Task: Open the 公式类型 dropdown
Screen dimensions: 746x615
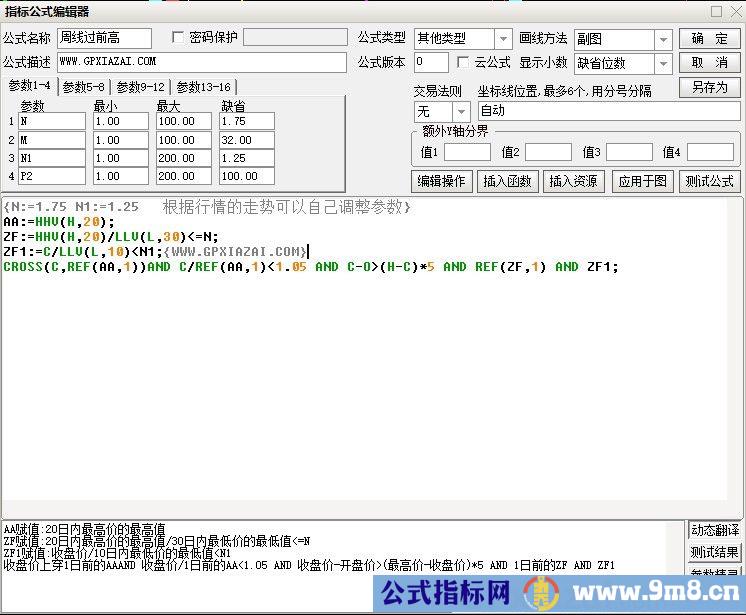Action: pyautogui.click(x=503, y=39)
